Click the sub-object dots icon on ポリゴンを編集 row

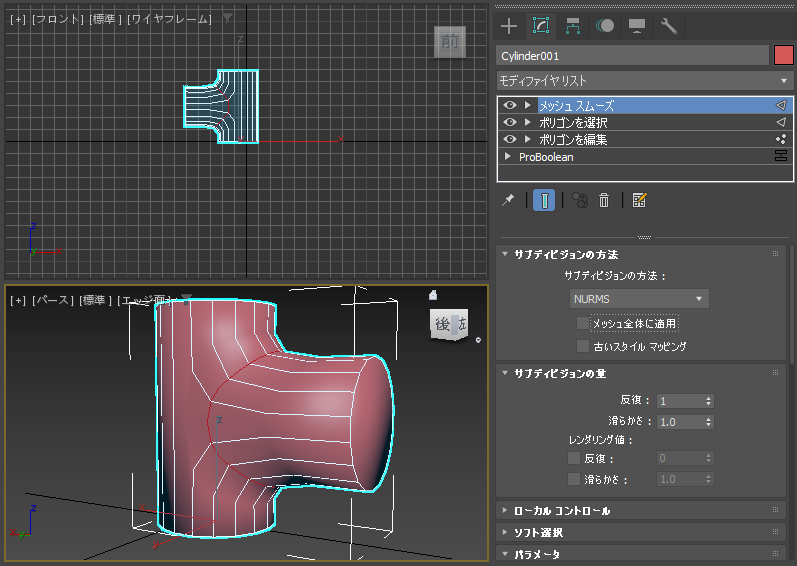[x=781, y=139]
